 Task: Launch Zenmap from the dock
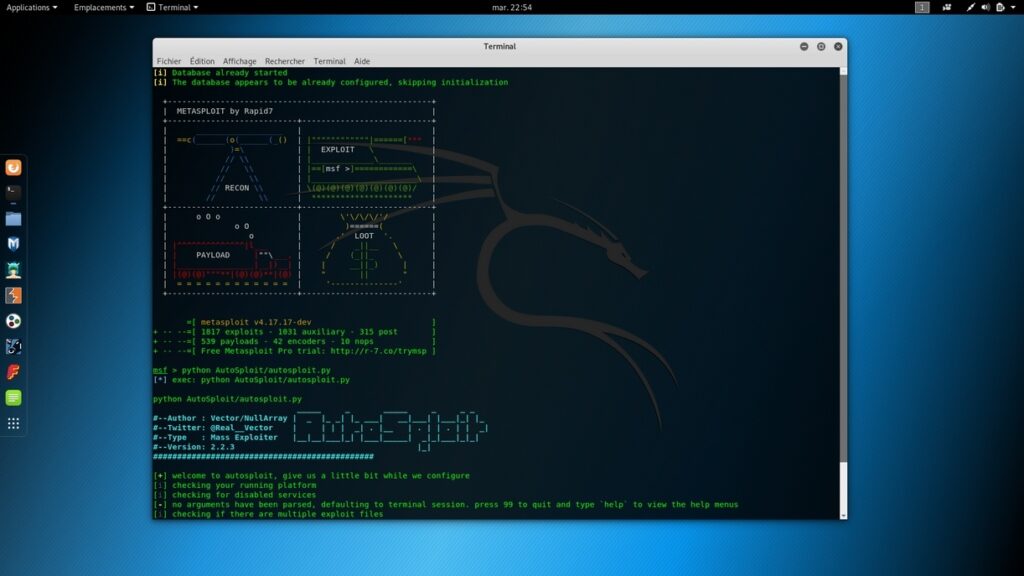(13, 346)
